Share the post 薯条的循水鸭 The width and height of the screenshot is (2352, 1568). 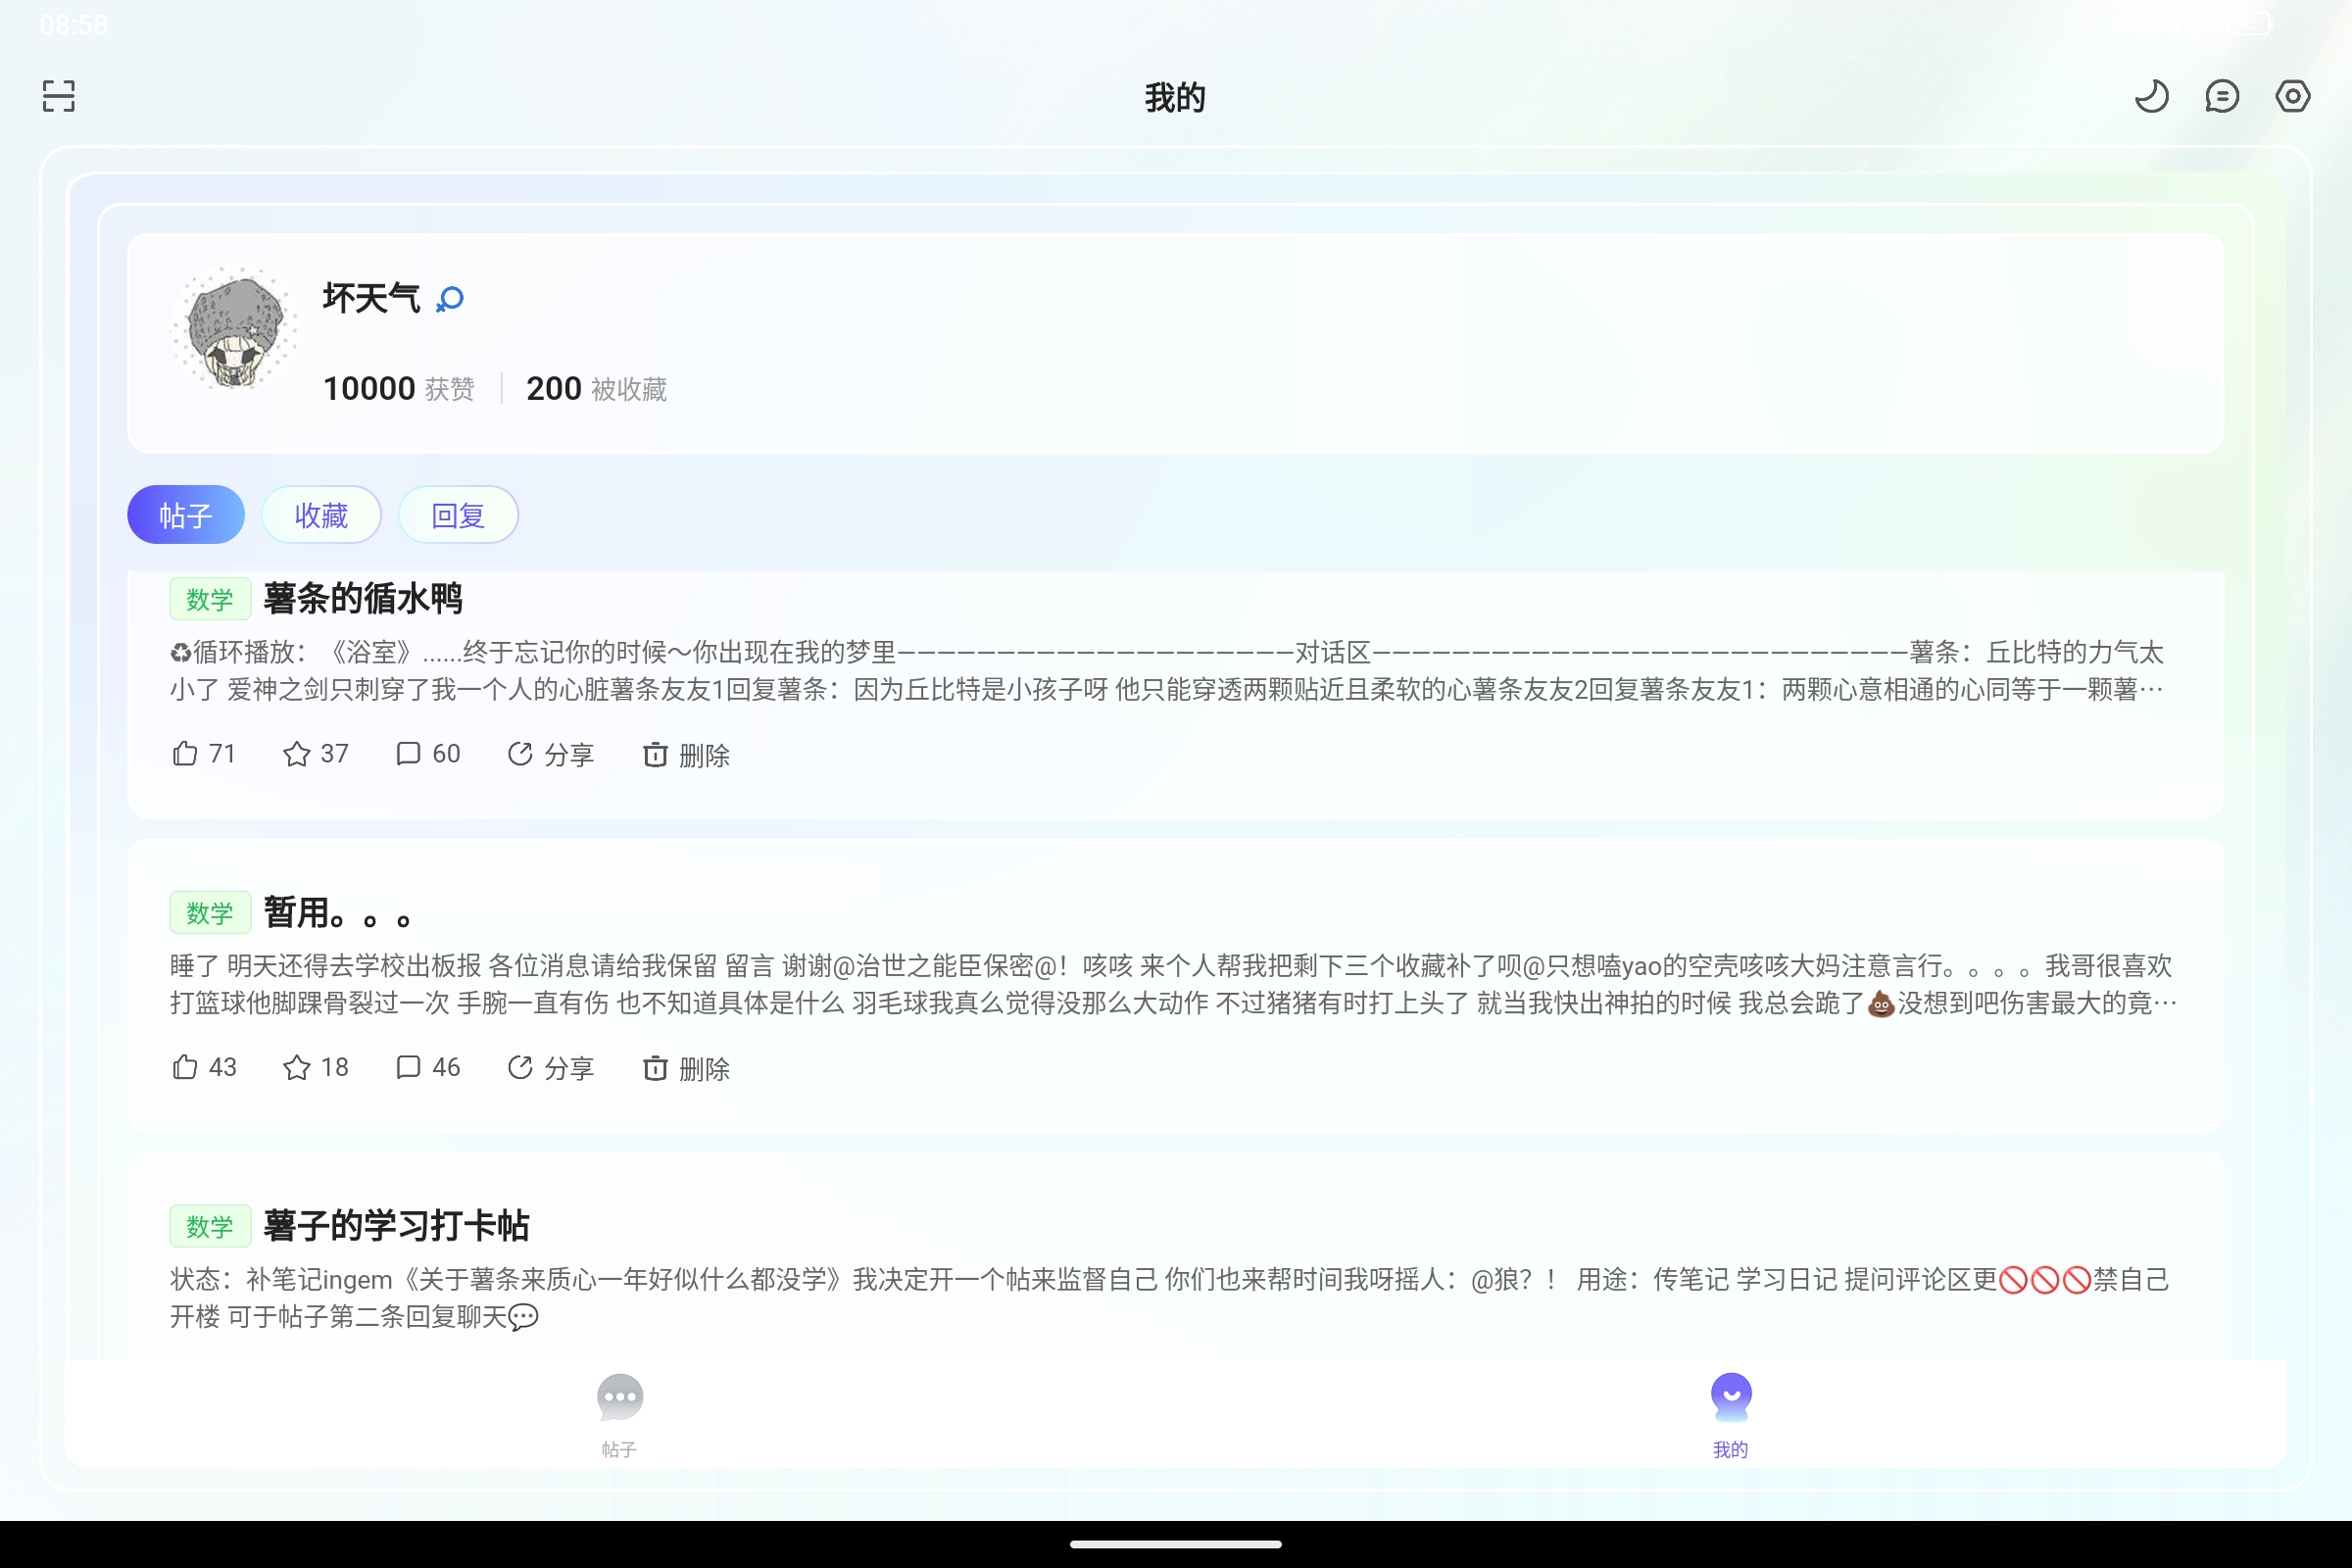550,754
